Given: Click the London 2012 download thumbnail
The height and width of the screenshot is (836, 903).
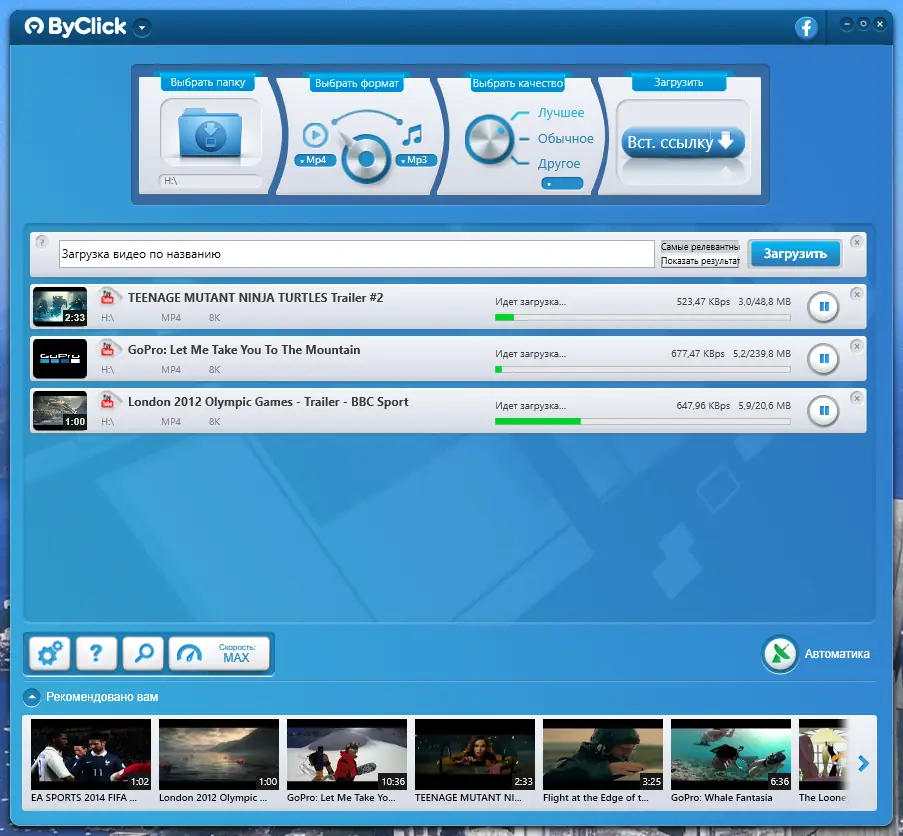Looking at the screenshot, I should (60, 411).
